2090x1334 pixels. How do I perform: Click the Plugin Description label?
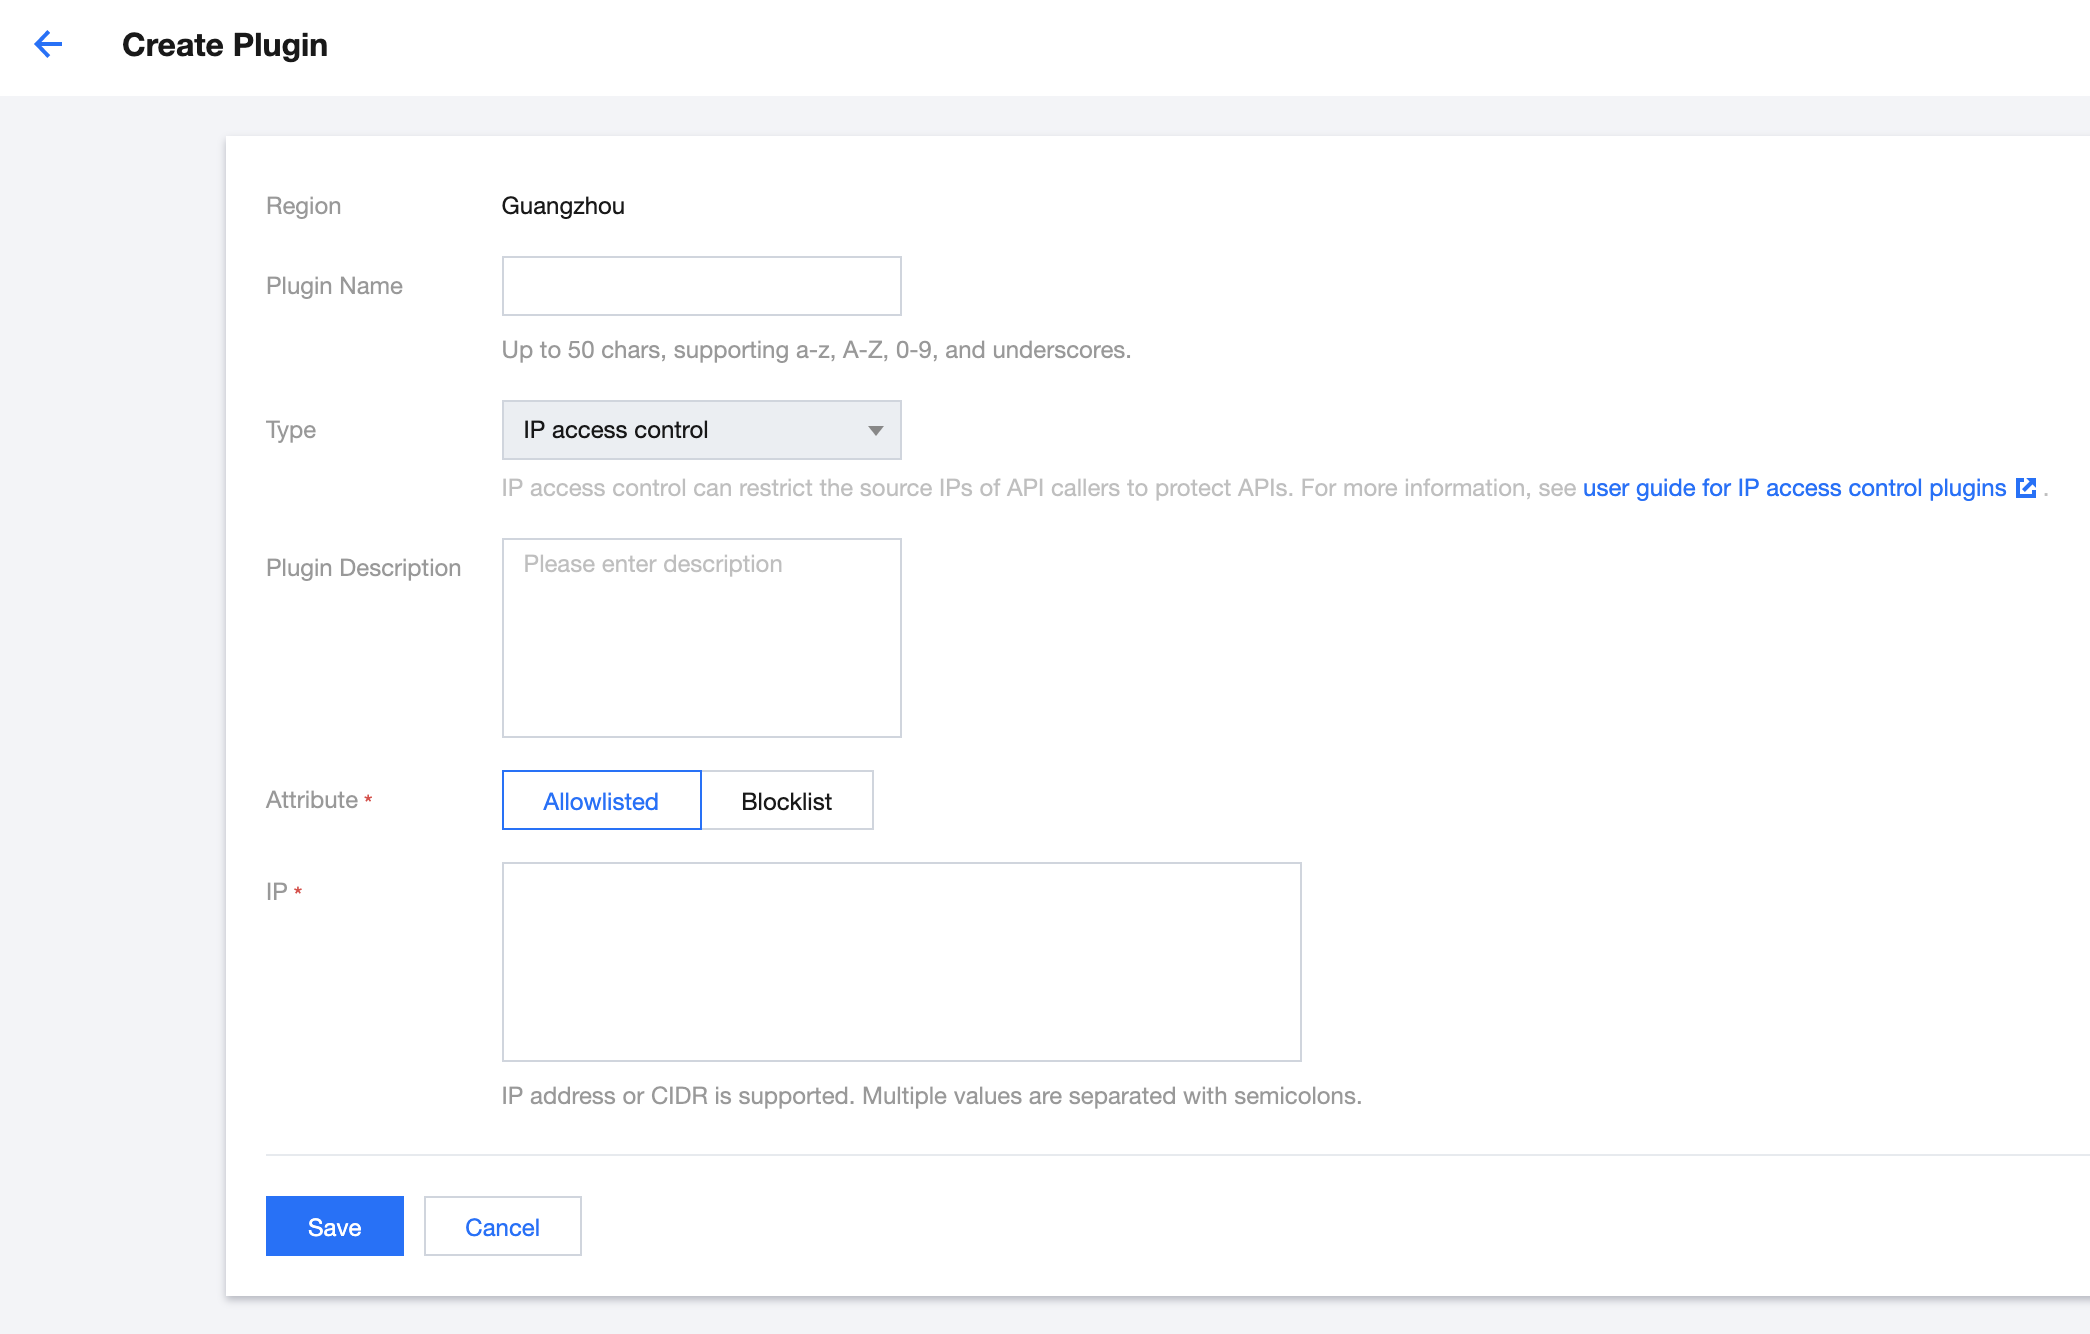363,568
